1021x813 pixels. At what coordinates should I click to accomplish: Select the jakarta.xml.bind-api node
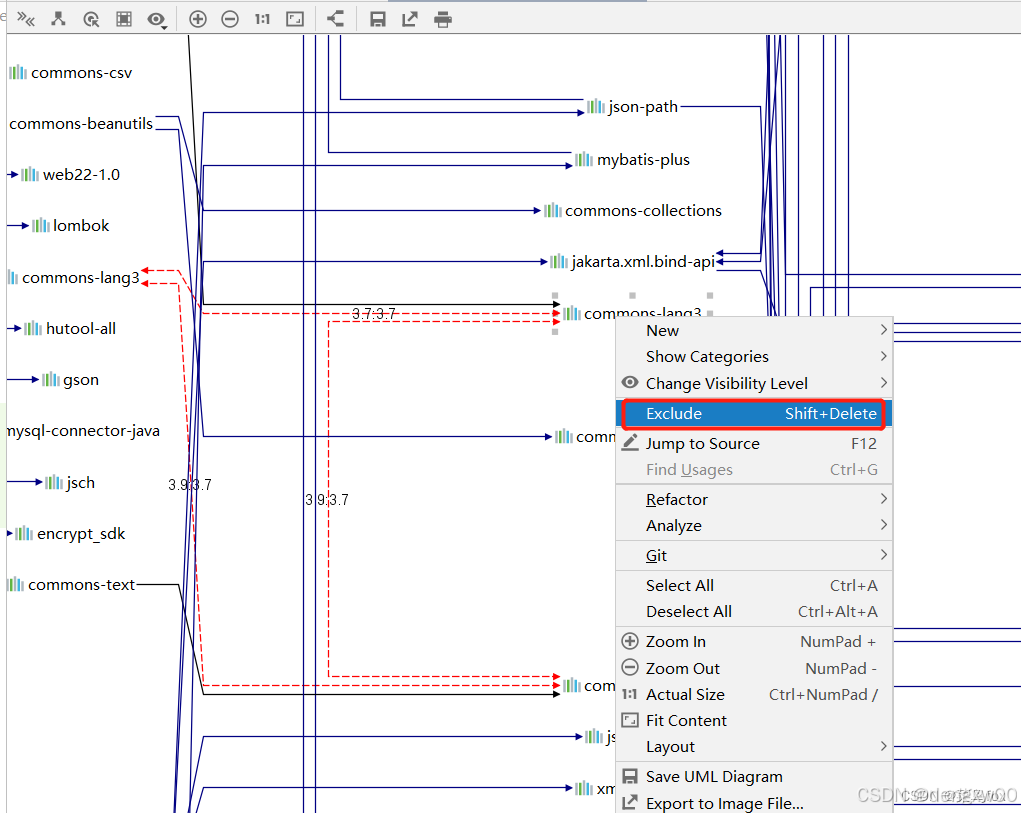pos(632,262)
